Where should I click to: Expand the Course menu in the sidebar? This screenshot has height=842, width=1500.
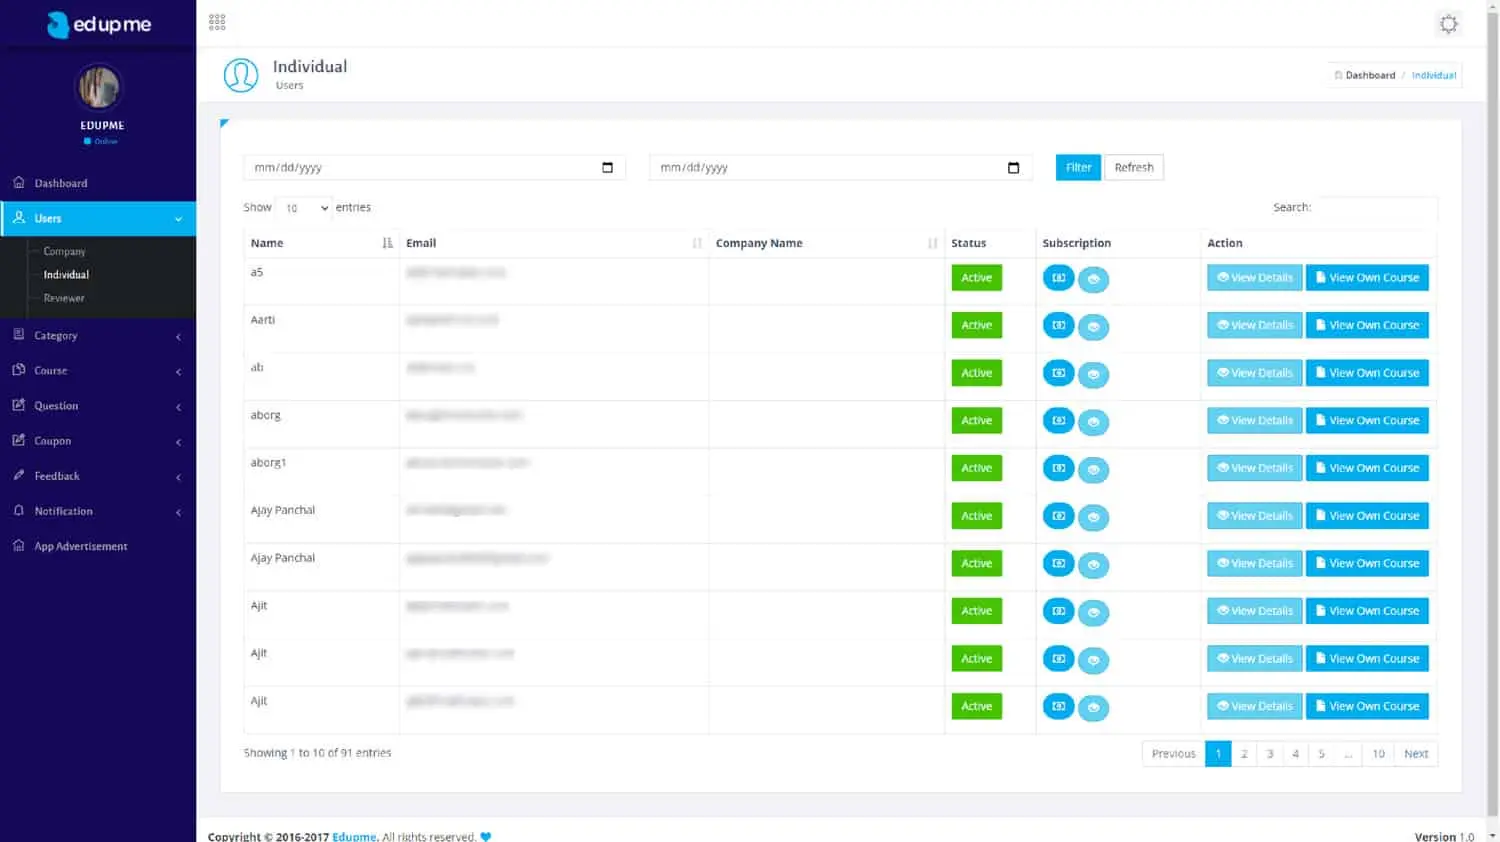pyautogui.click(x=50, y=370)
